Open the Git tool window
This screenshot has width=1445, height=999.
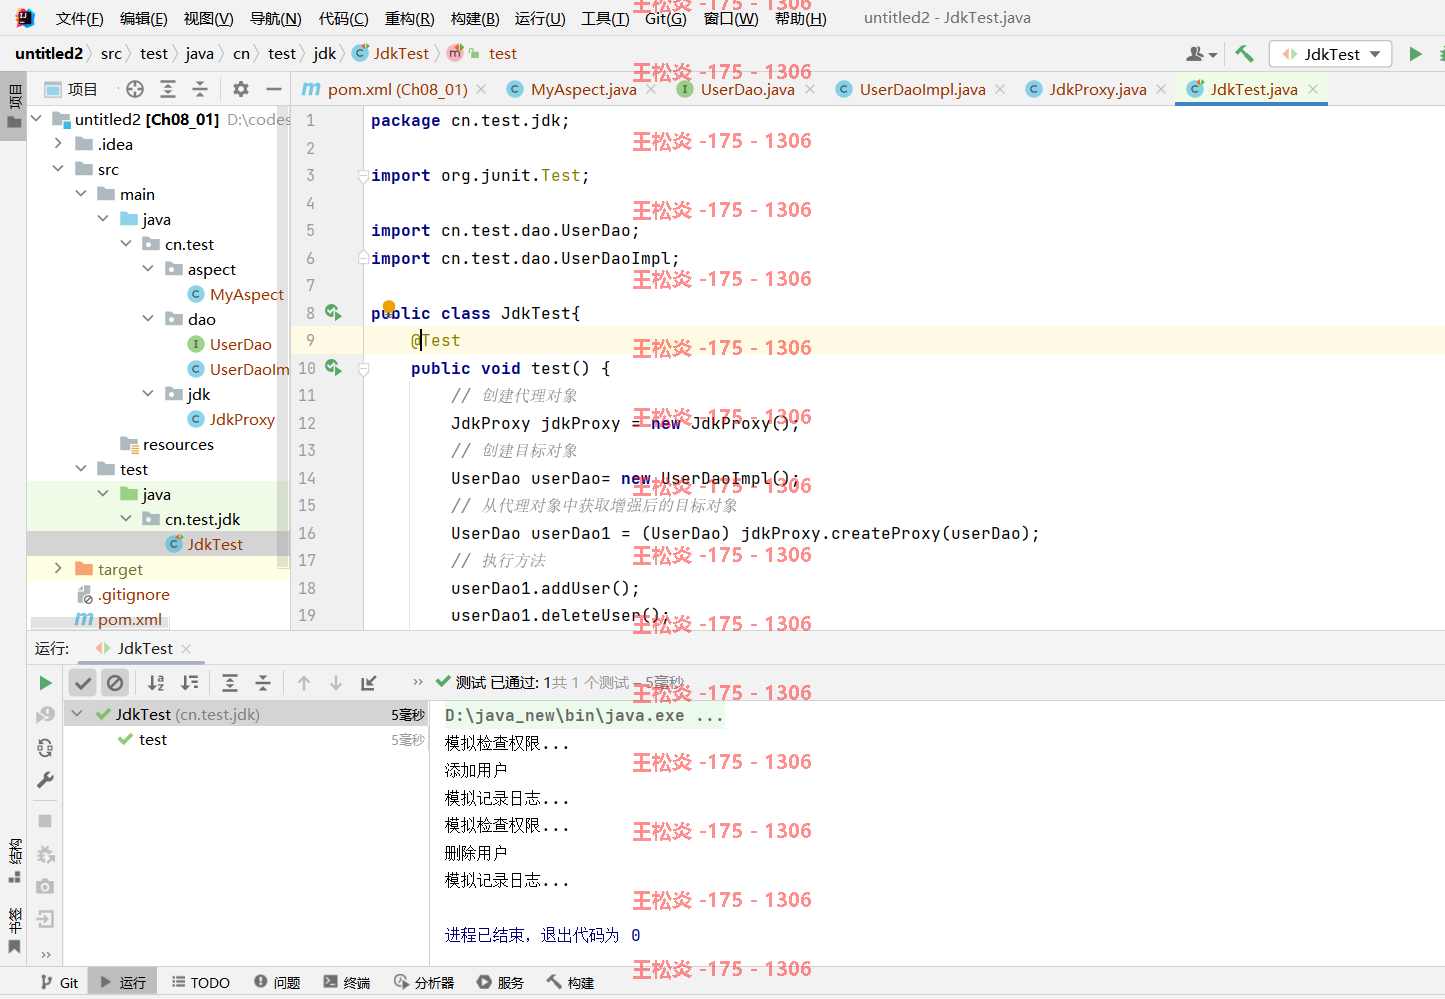tap(59, 983)
